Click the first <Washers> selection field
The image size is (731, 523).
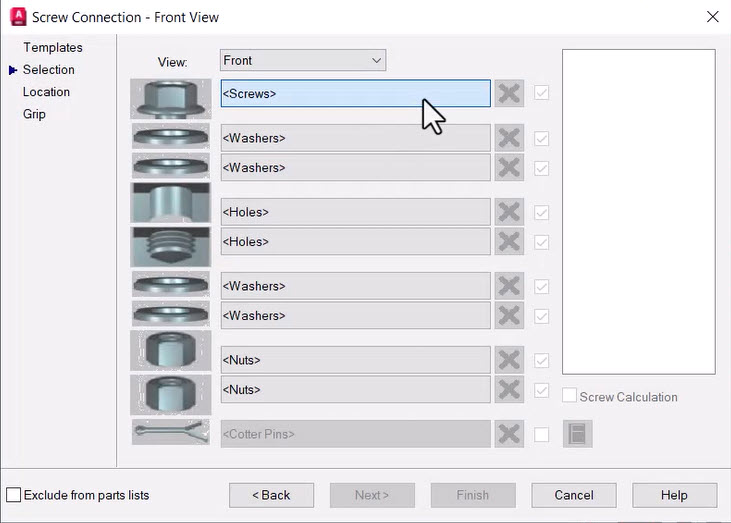pos(355,138)
